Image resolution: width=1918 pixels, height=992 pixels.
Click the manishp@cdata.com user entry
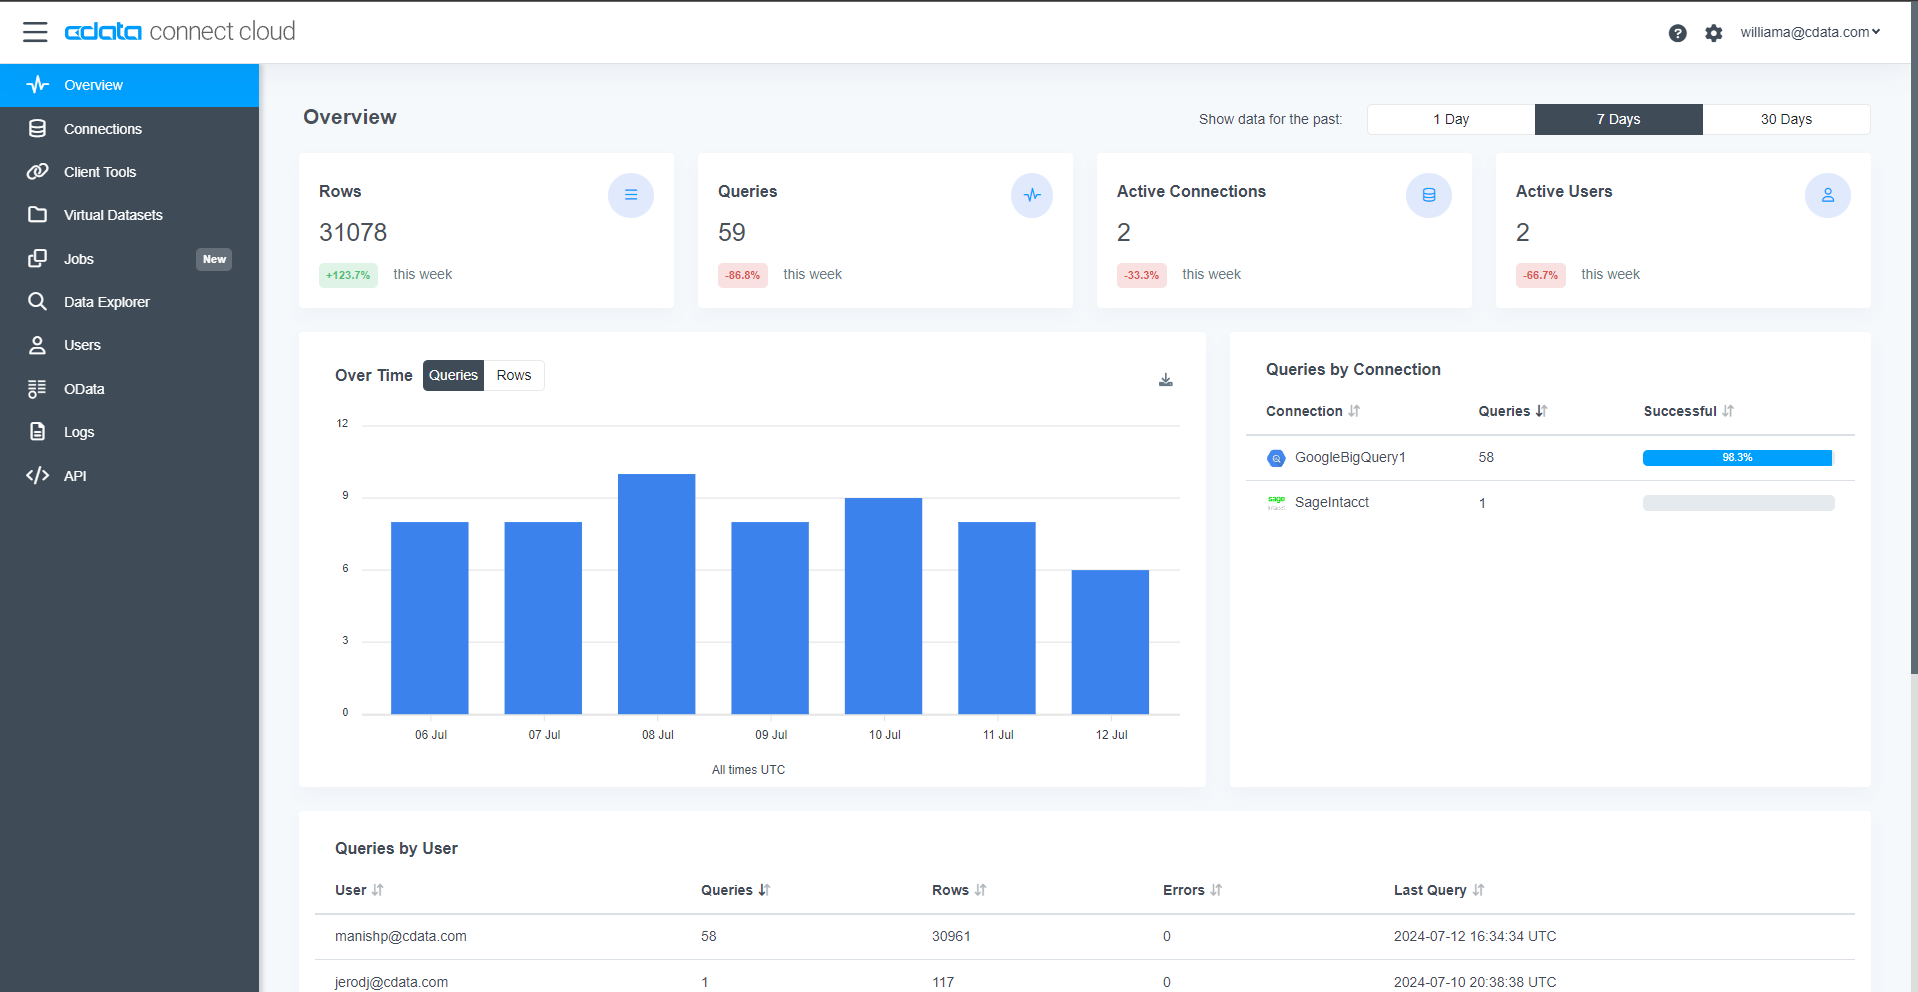click(x=400, y=936)
